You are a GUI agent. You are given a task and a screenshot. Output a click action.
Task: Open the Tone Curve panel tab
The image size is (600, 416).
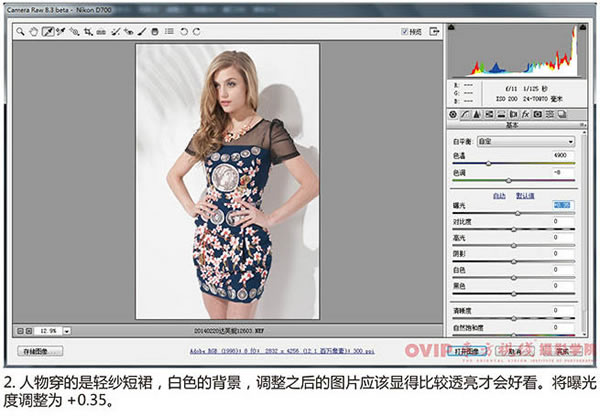[465, 114]
